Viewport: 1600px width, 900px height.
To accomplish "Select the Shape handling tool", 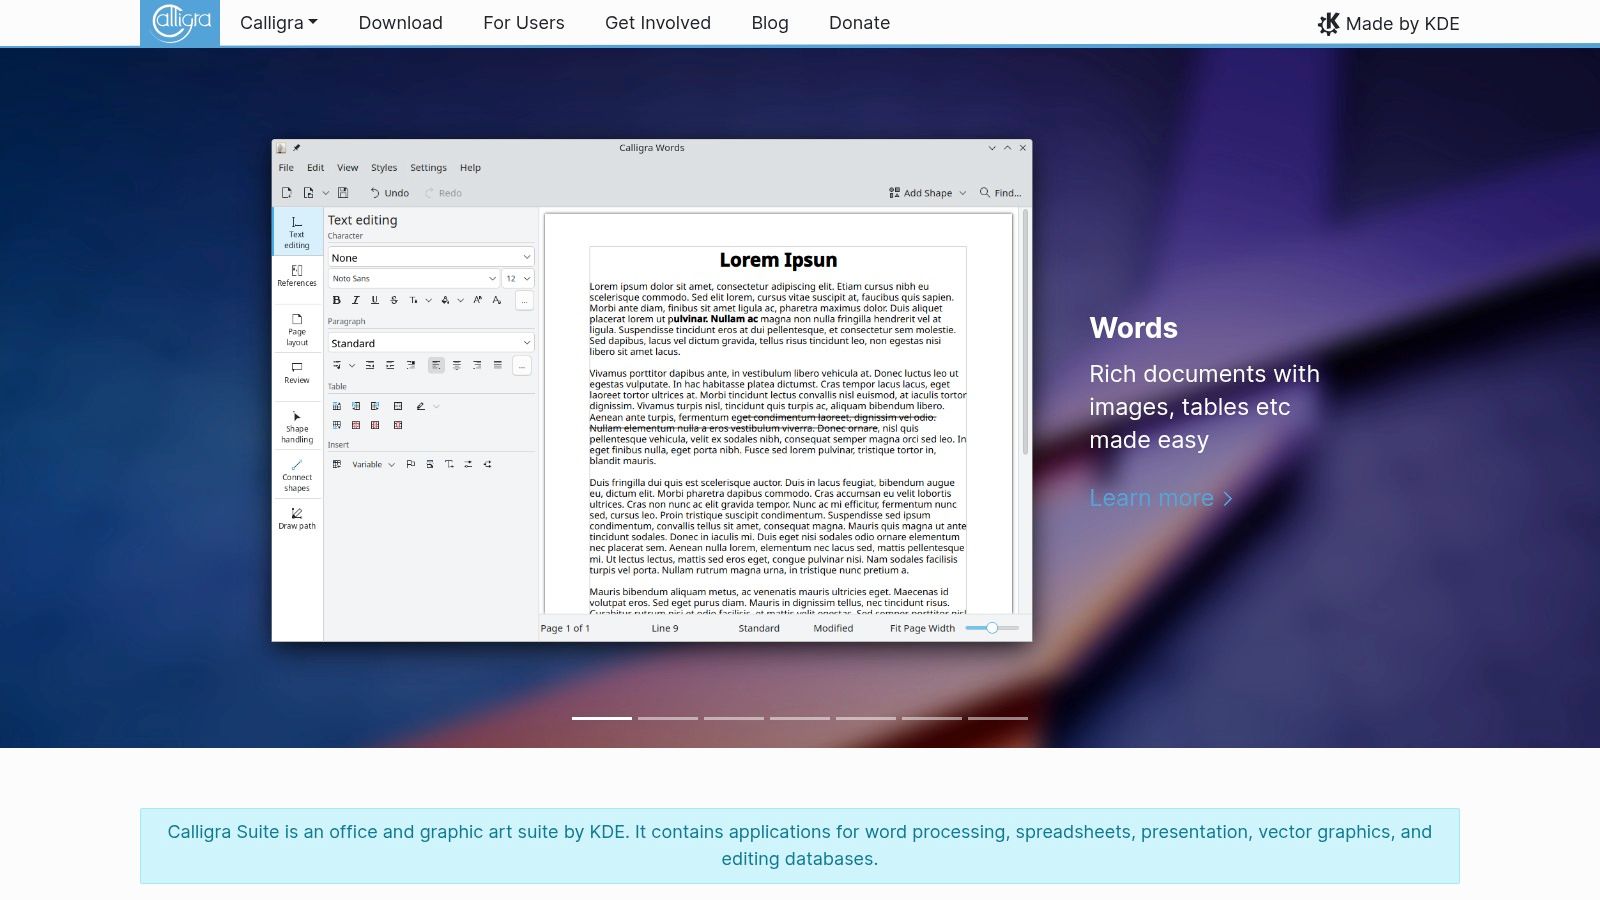I will coord(297,427).
